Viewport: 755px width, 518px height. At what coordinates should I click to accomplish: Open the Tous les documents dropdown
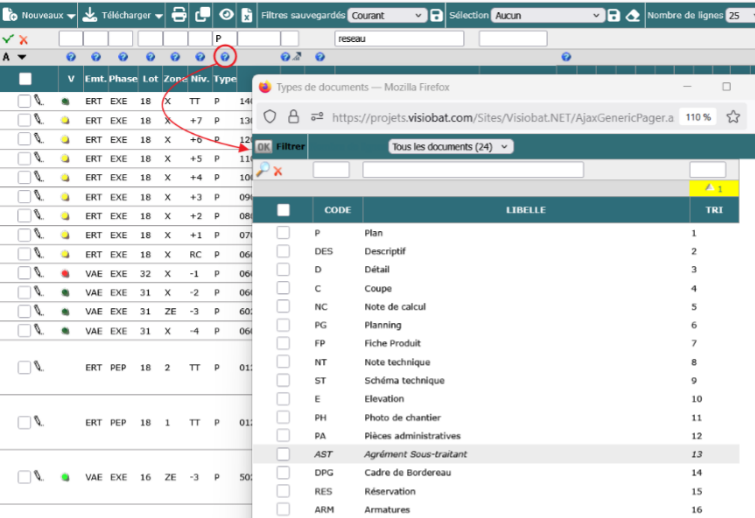(450, 147)
